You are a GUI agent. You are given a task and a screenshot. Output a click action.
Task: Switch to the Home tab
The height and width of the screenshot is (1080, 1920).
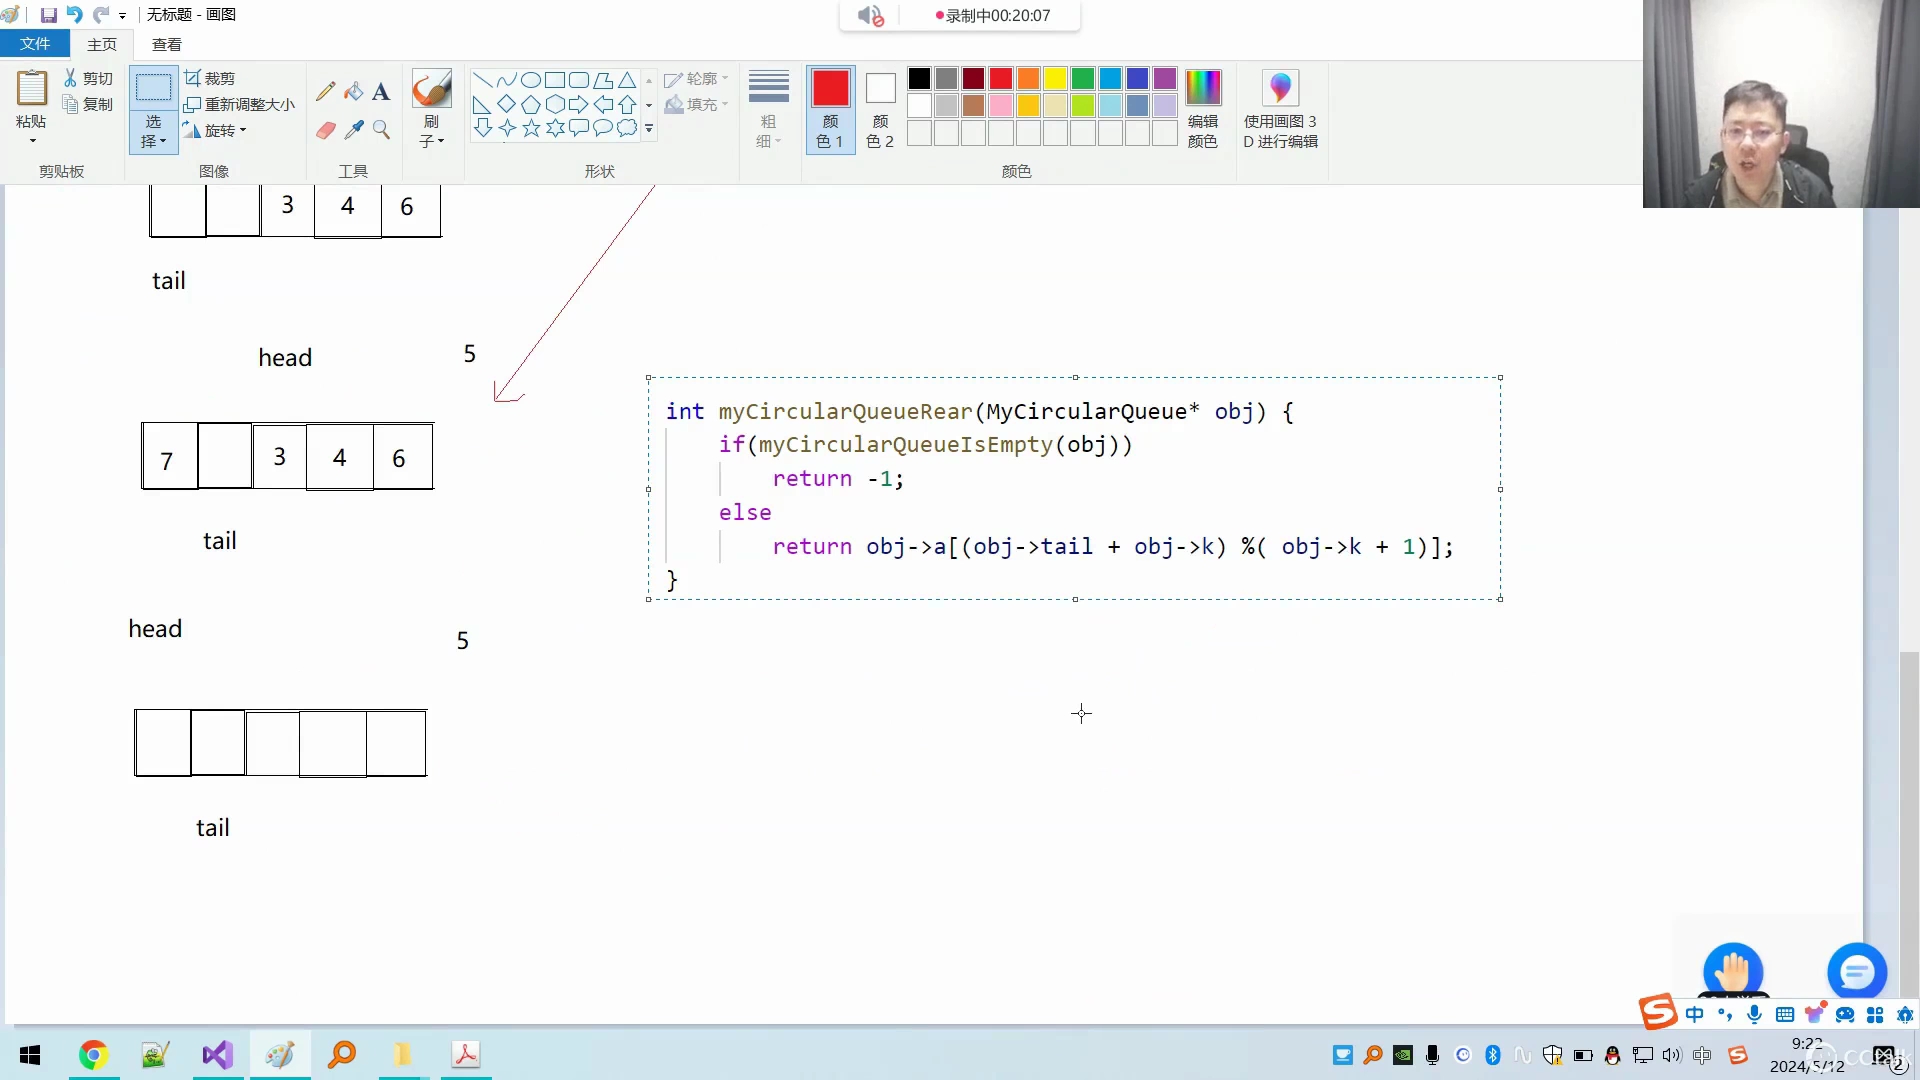(x=102, y=44)
